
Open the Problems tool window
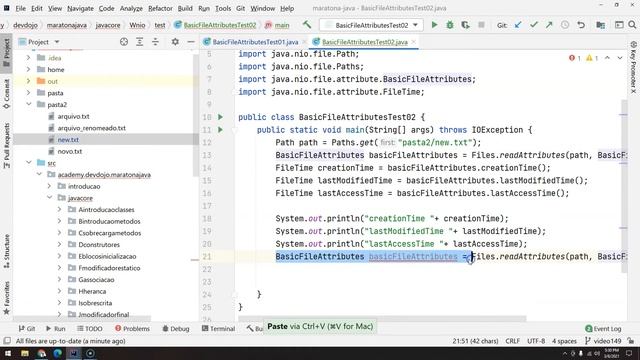point(132,329)
